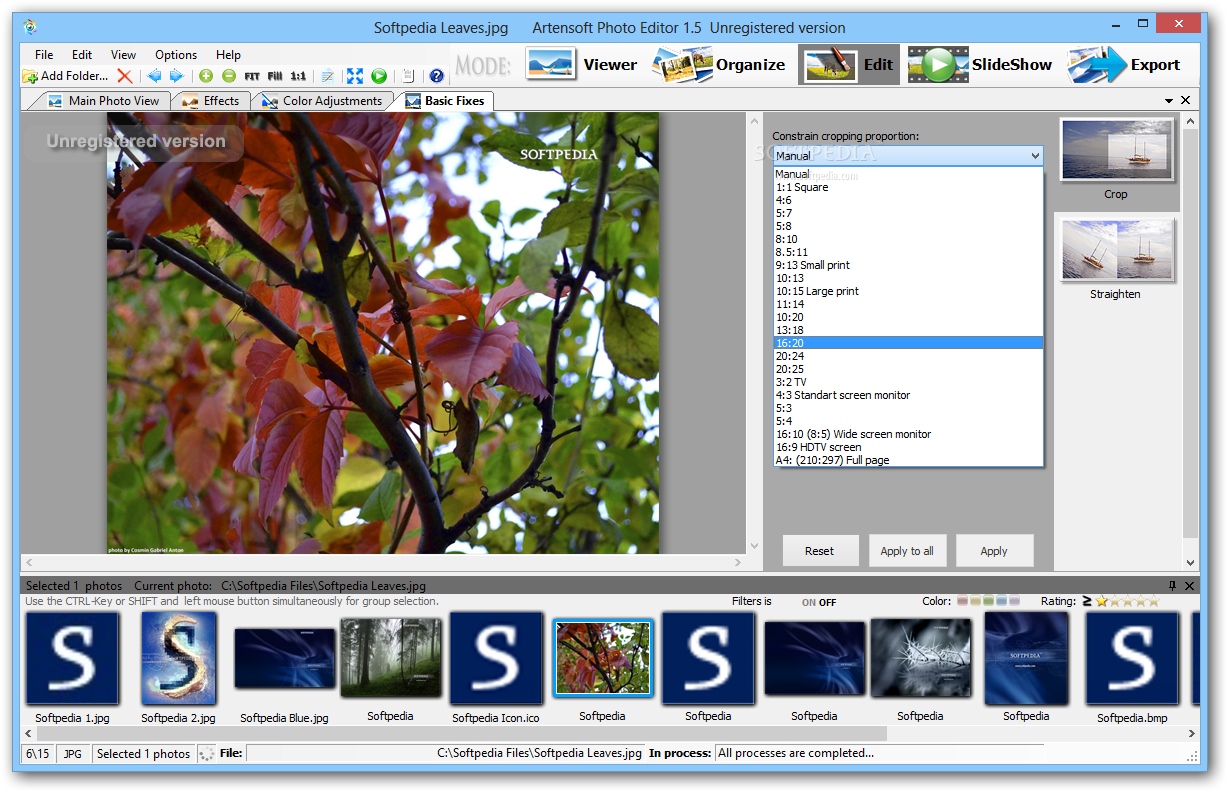Enter full screen with blue arrows icon
Viewport: 1228px width, 792px height.
[355, 76]
